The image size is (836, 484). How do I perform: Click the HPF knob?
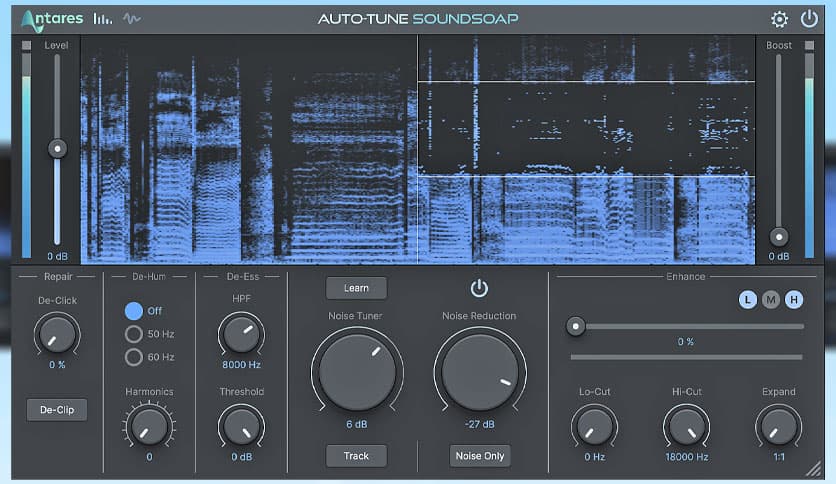point(242,334)
